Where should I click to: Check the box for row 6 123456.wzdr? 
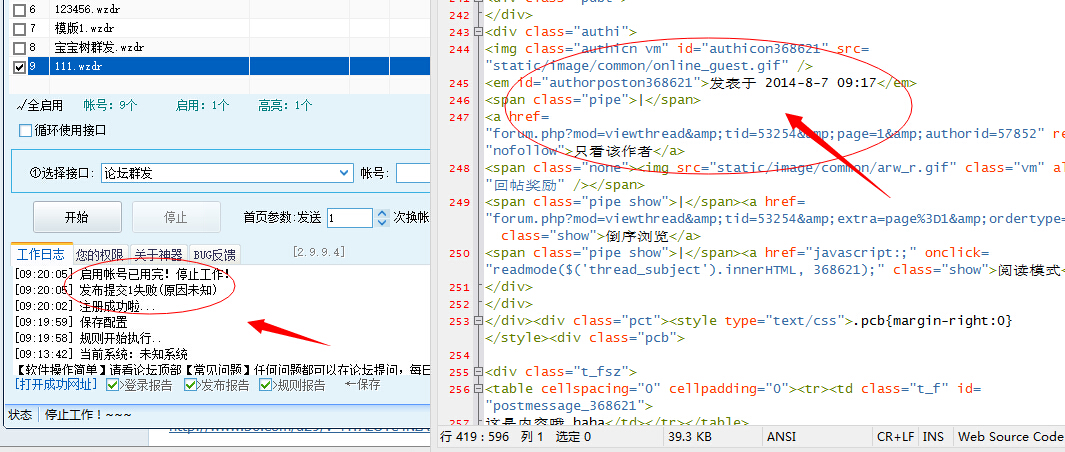click(x=19, y=9)
